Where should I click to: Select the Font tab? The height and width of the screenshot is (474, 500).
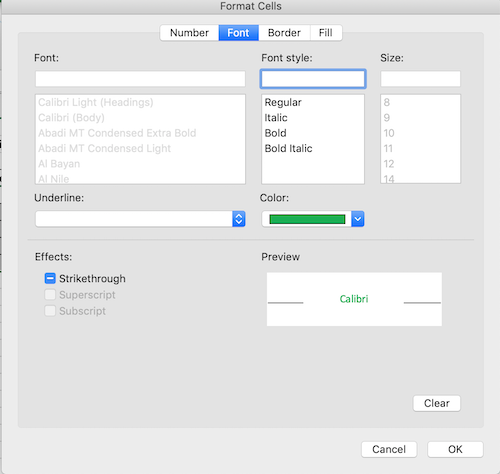pos(238,33)
